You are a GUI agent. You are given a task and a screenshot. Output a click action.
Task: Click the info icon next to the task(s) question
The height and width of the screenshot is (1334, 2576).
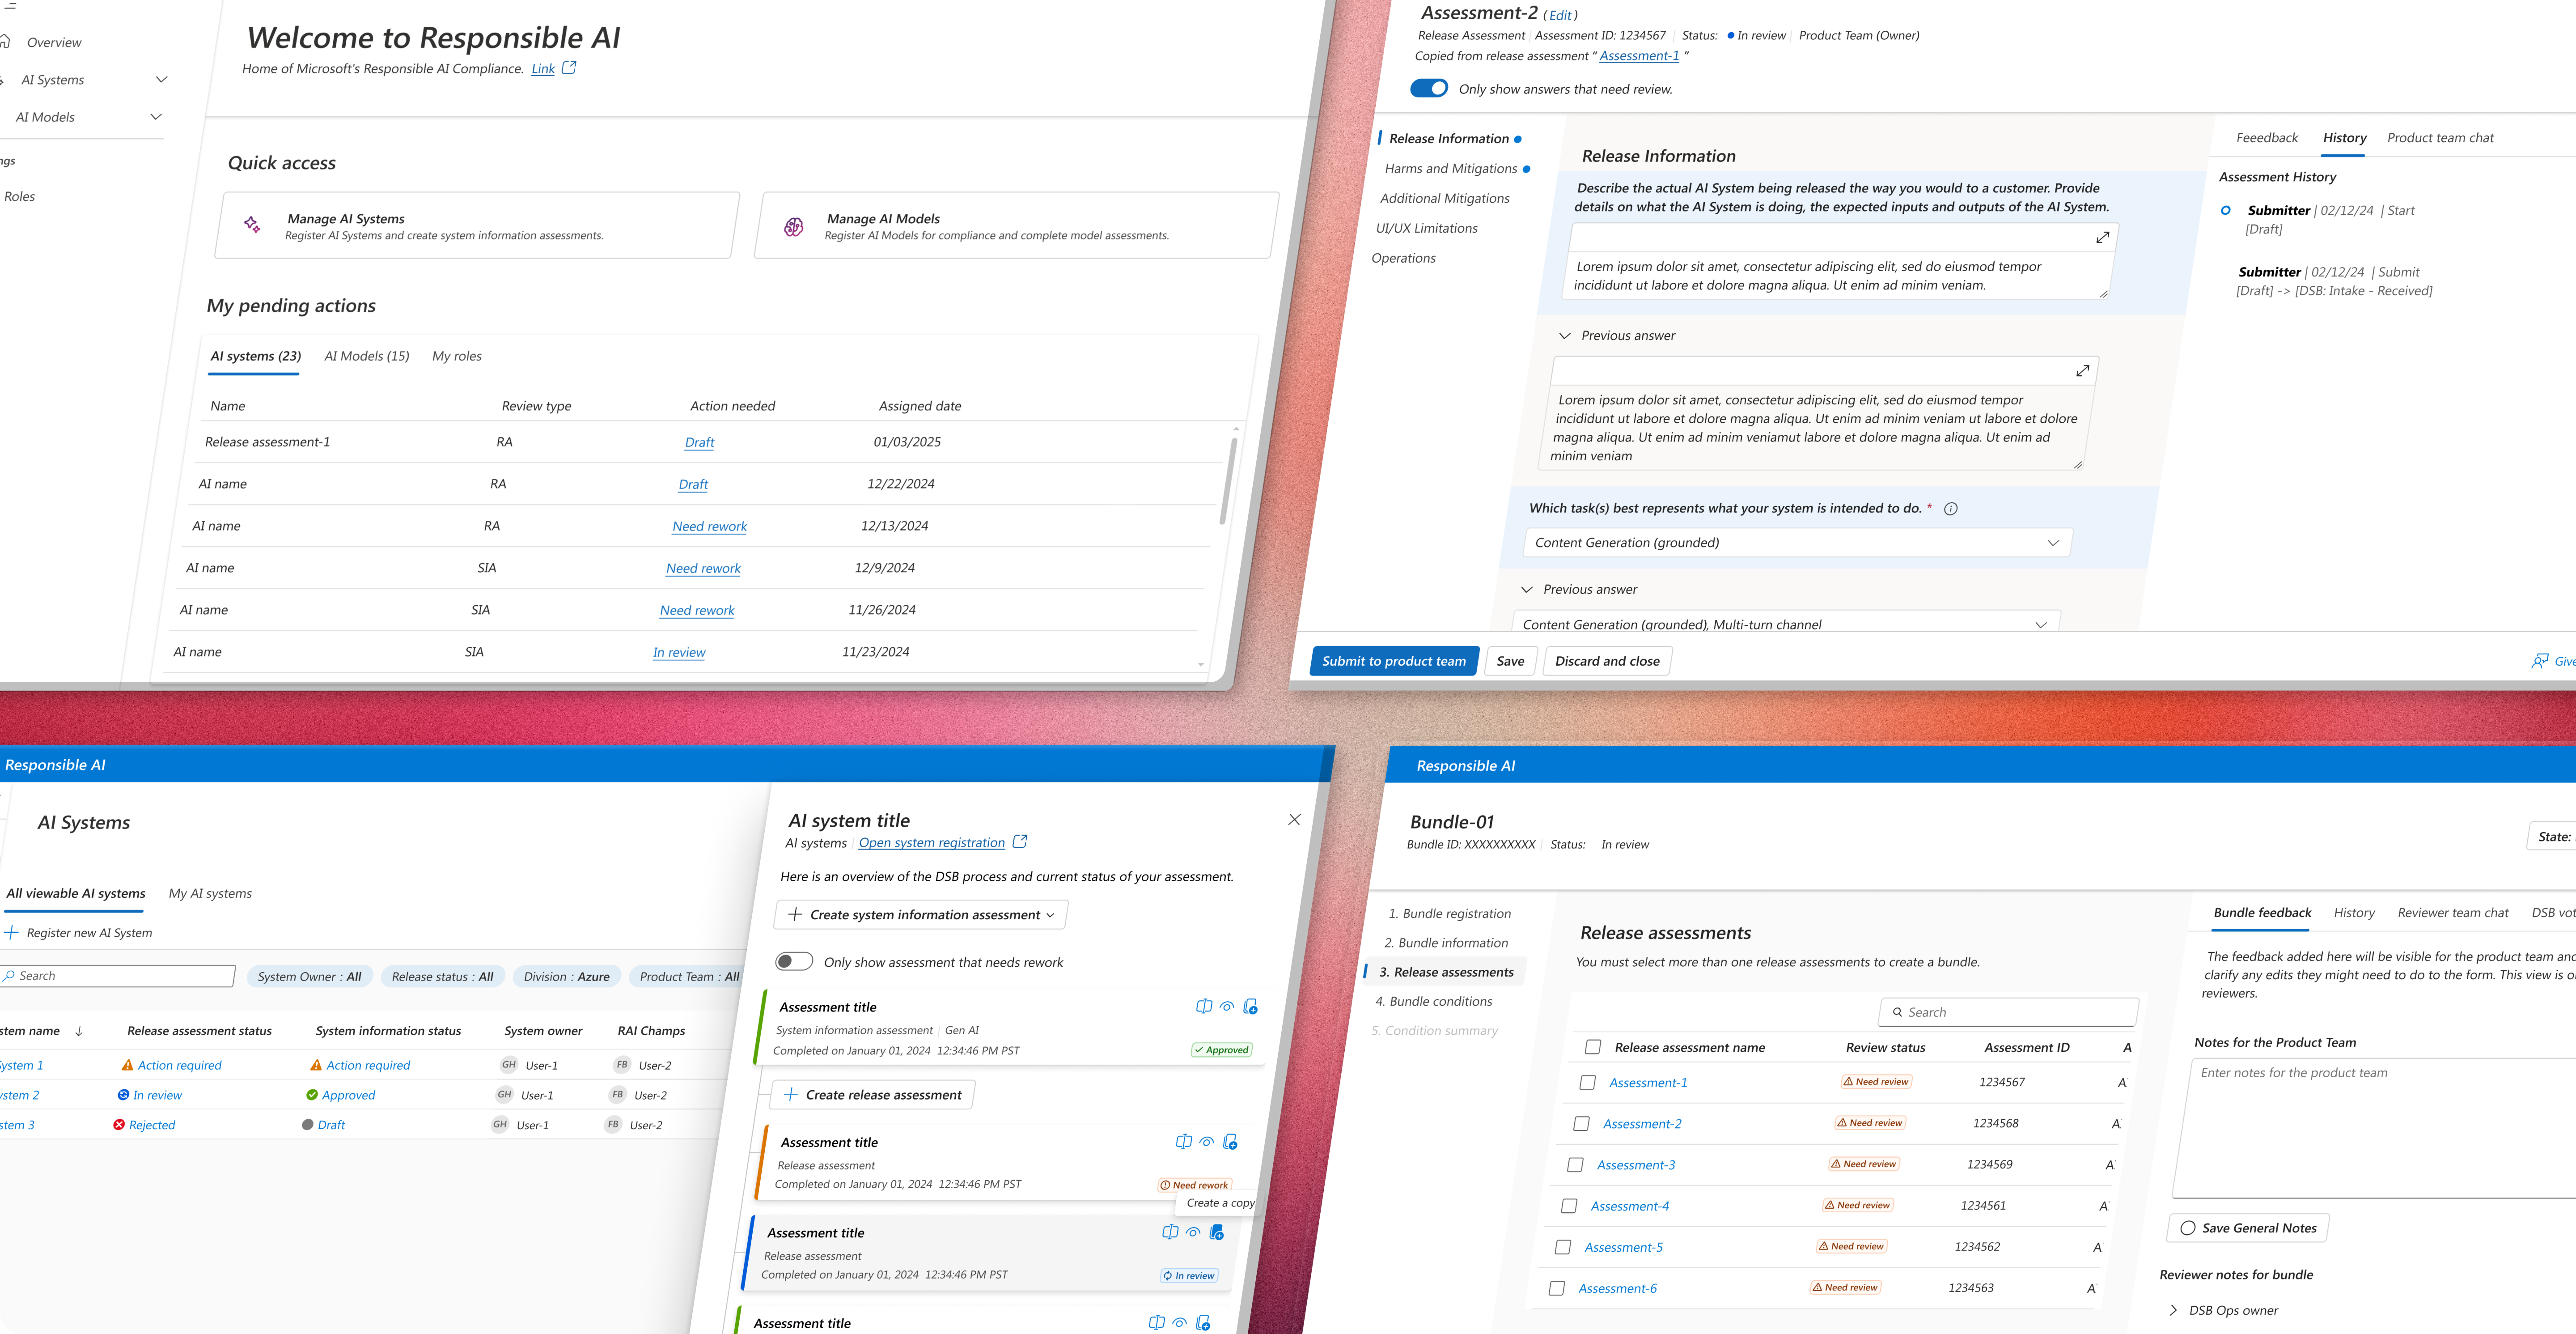click(x=1950, y=509)
